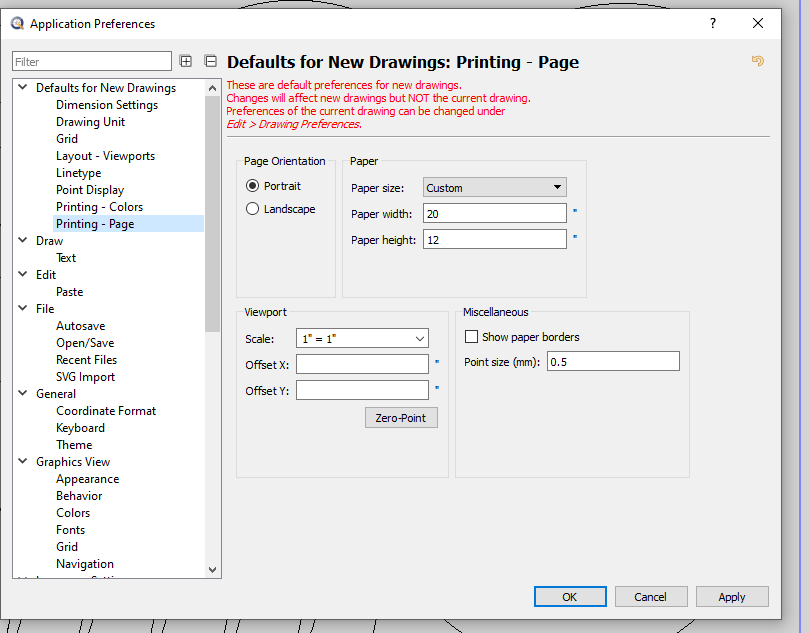Click blue marker beside Offset Y field
This screenshot has height=633, width=809.
click(x=437, y=388)
